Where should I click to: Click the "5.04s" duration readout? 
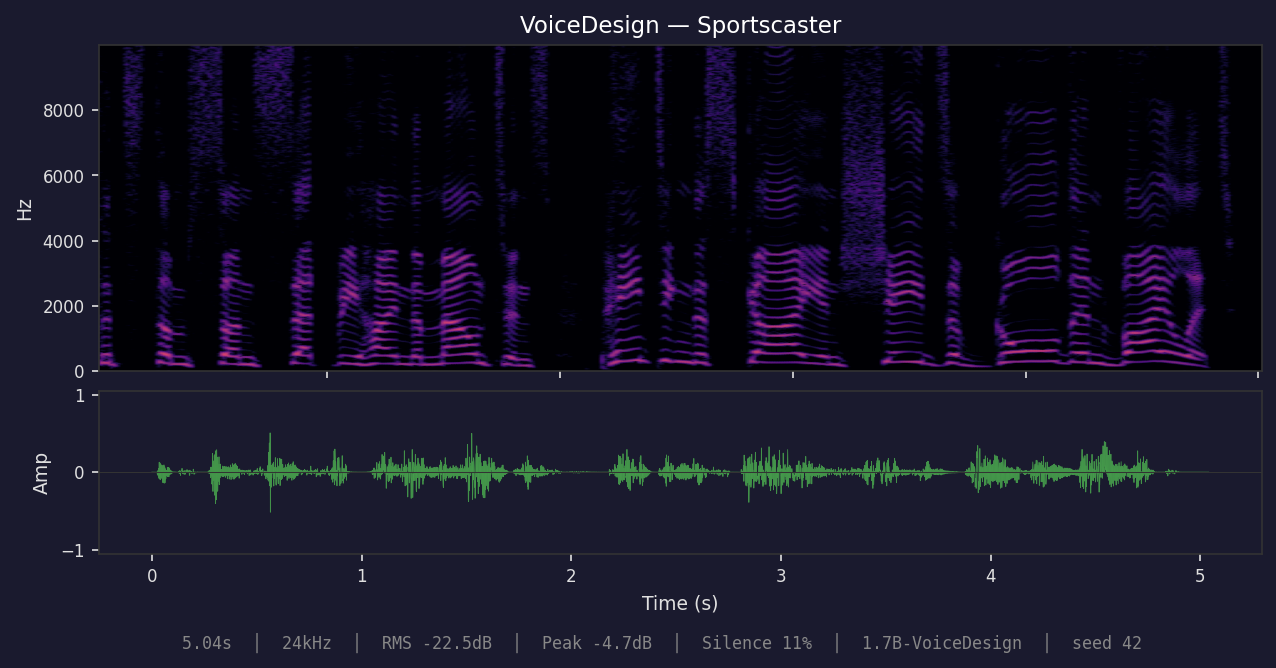[207, 643]
